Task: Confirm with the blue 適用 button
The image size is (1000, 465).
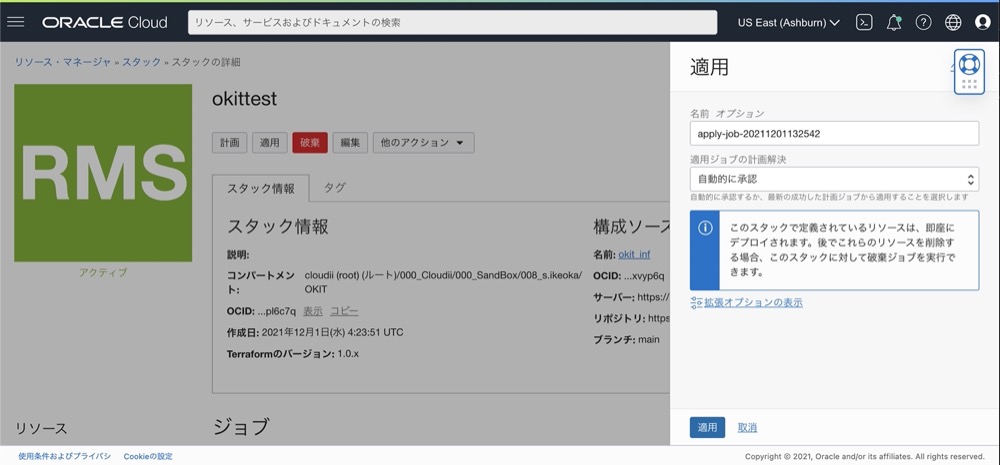Action: pos(707,427)
